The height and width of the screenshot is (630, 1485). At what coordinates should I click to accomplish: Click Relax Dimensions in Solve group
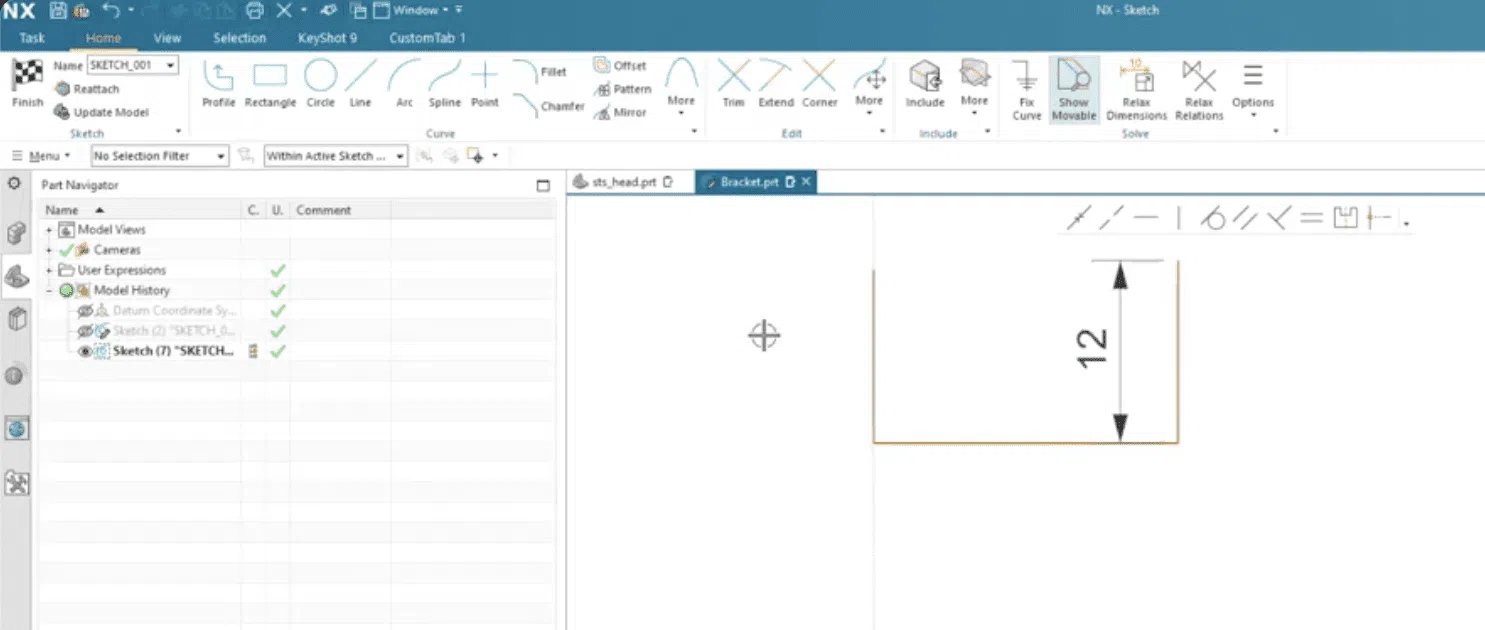1136,89
